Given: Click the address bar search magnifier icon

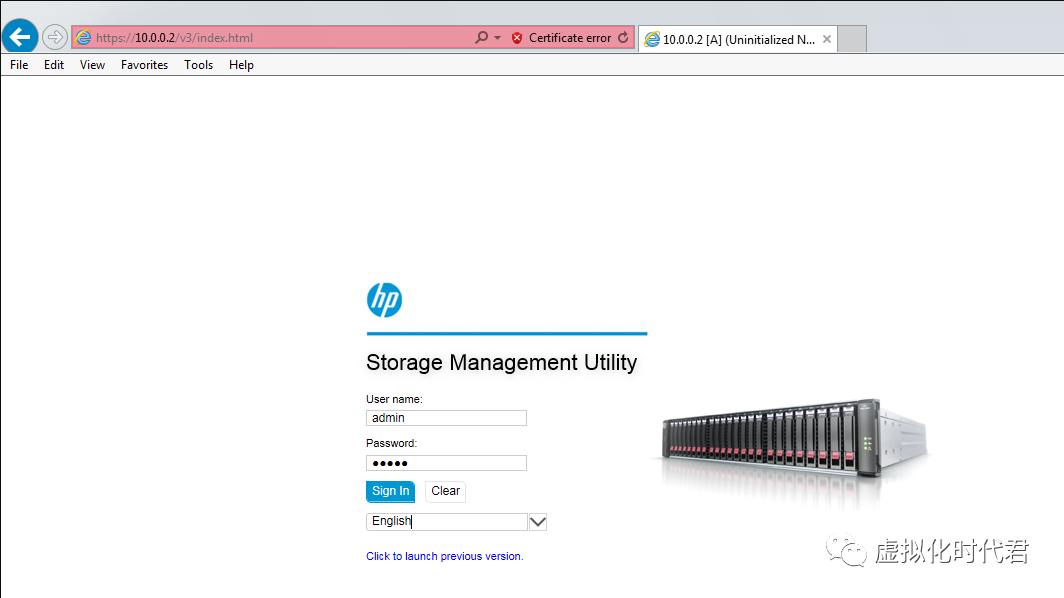Looking at the screenshot, I should click(x=481, y=37).
